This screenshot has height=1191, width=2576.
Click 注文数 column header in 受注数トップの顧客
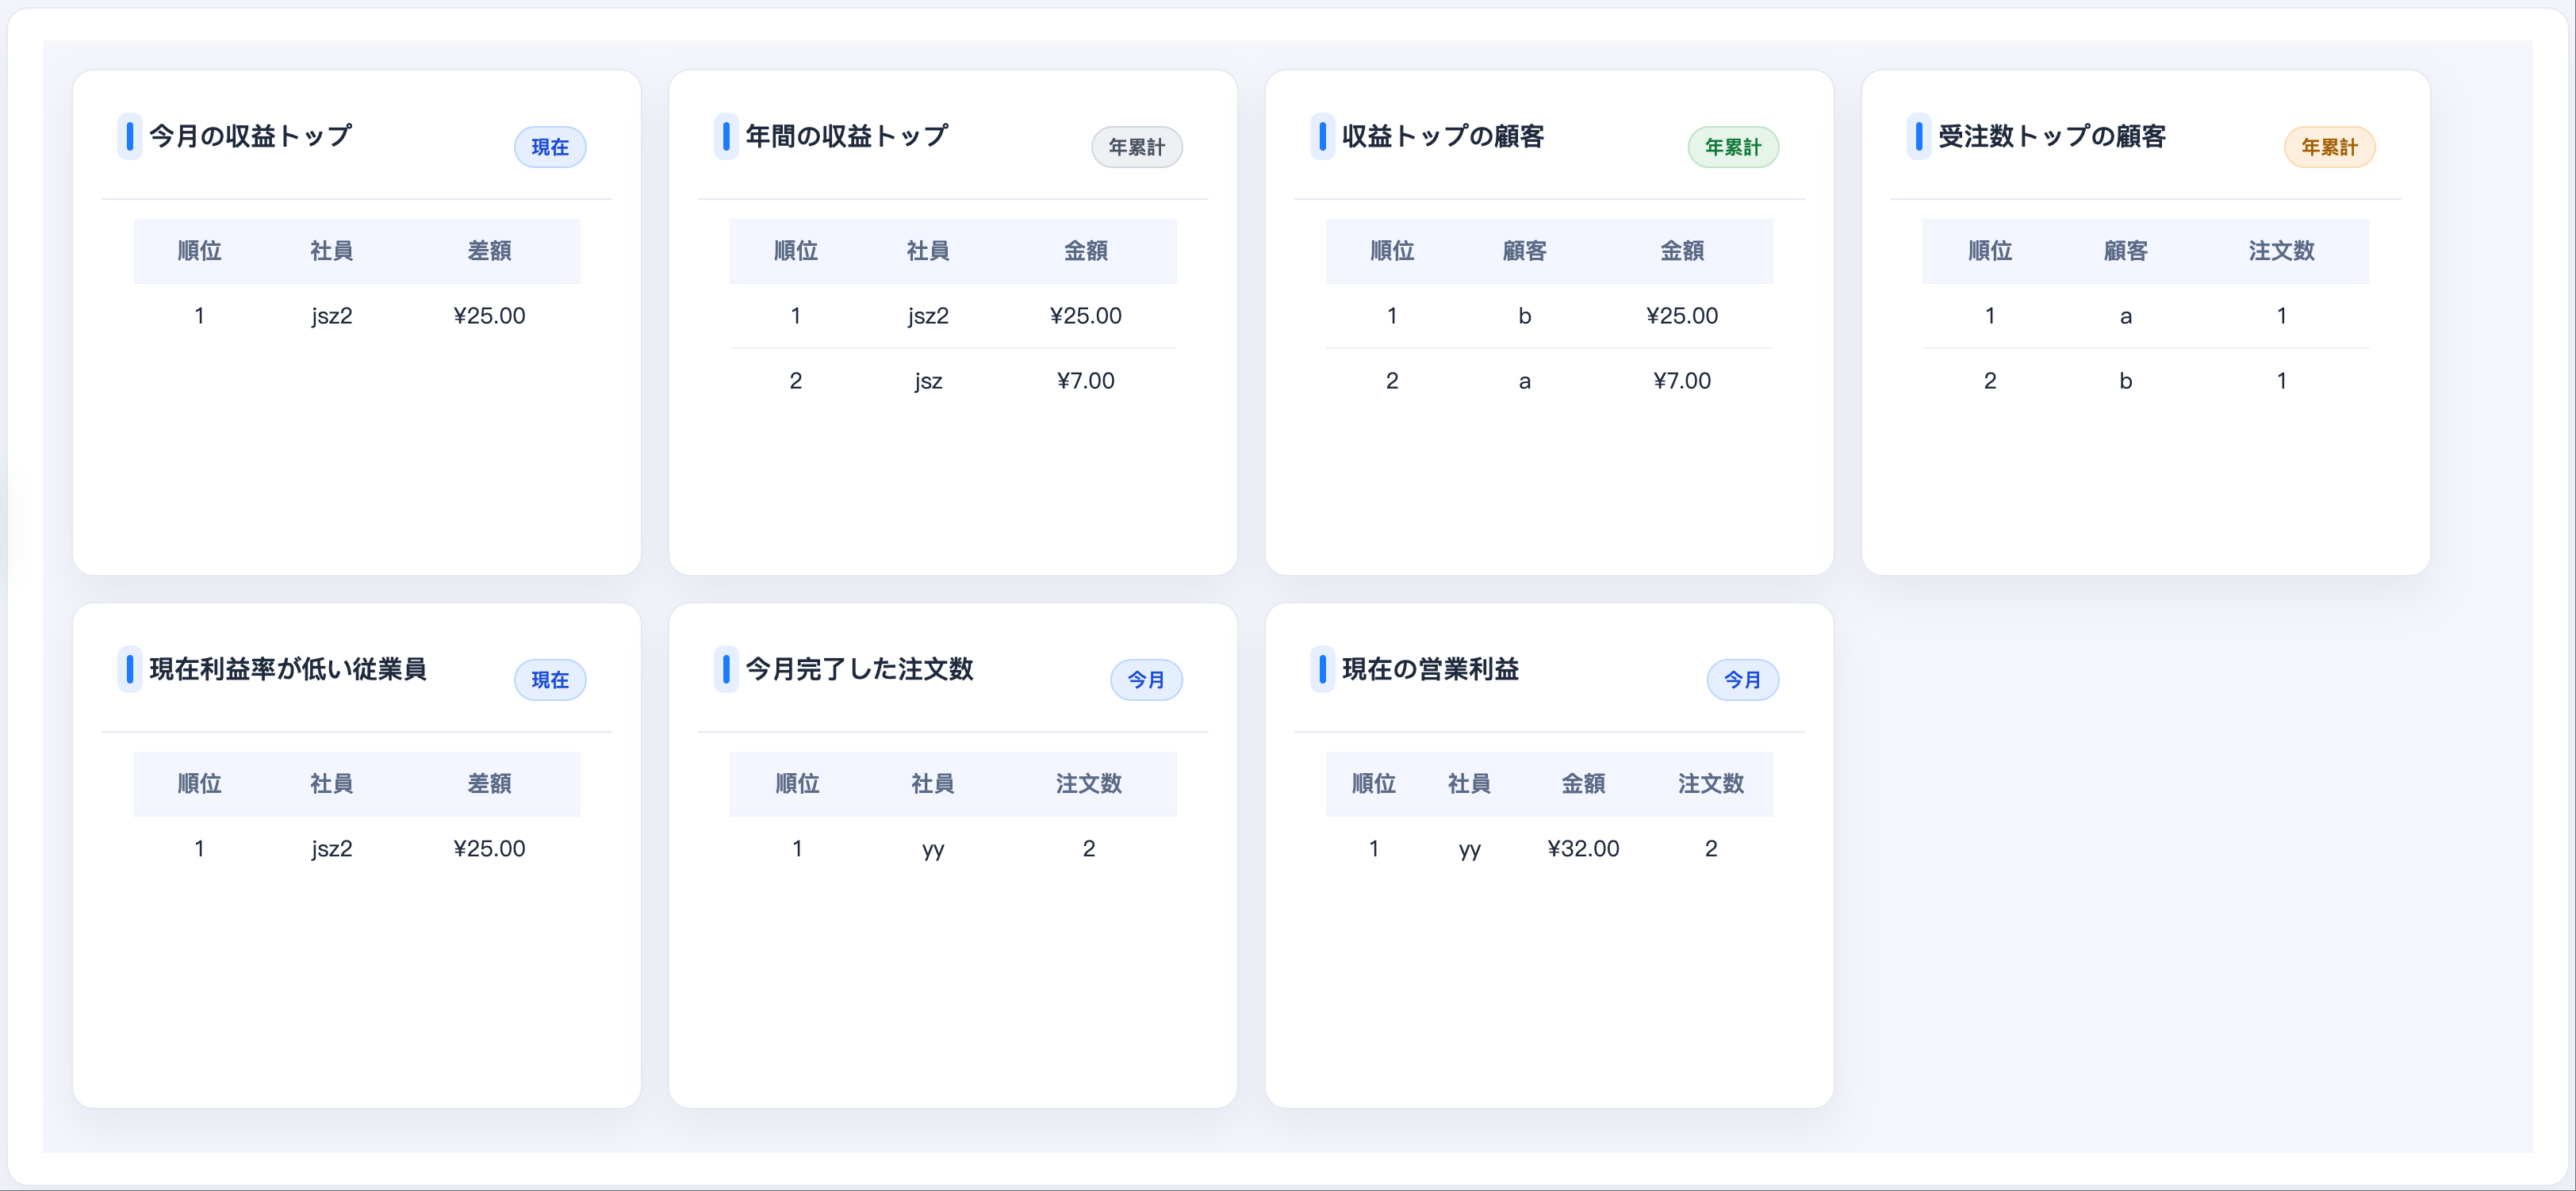[2281, 251]
